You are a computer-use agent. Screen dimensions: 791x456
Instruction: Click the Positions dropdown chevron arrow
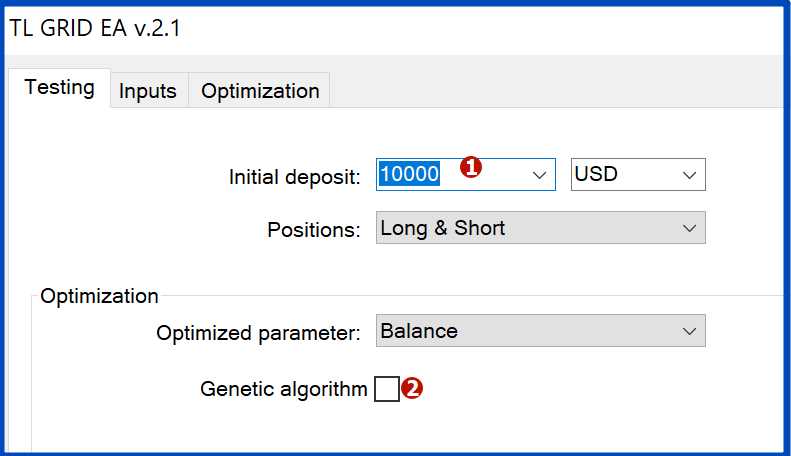click(689, 228)
